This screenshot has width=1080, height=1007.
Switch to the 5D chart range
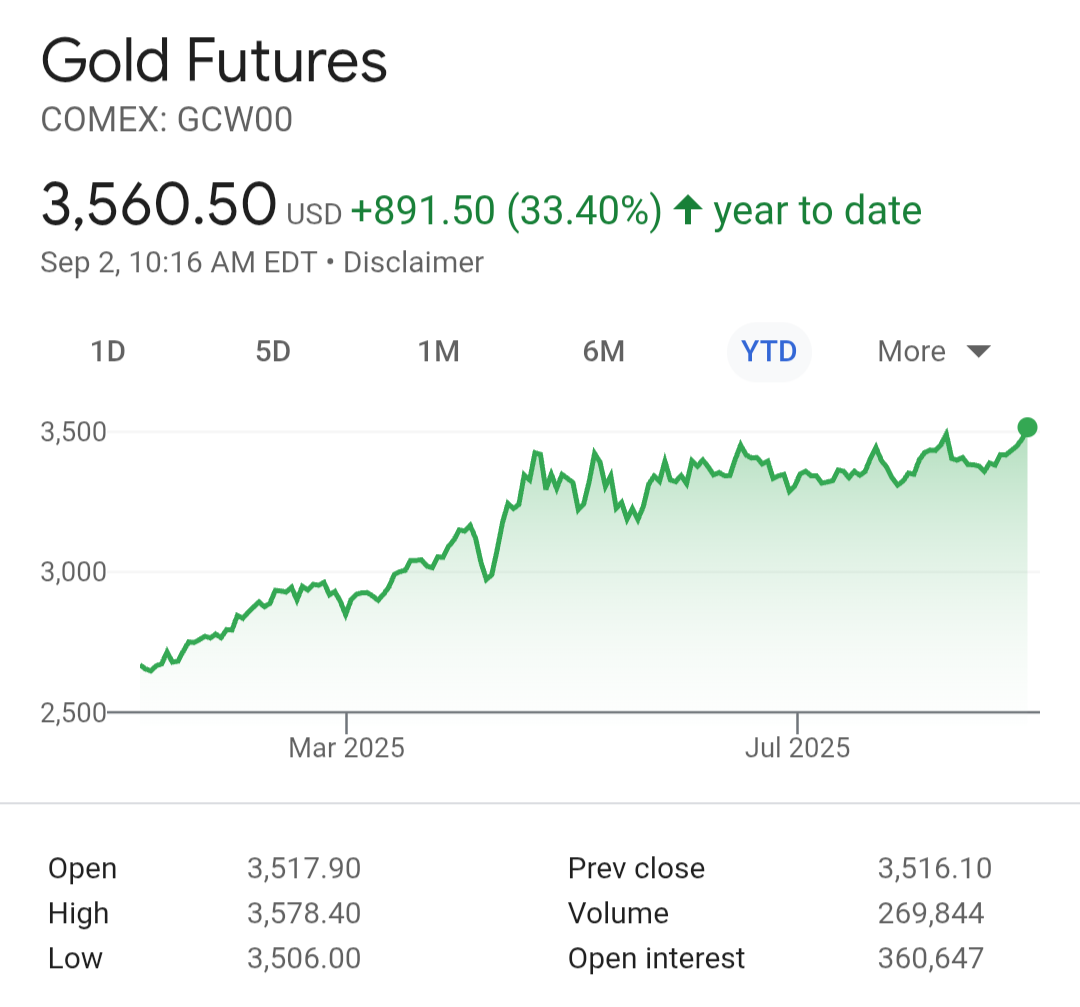click(273, 352)
